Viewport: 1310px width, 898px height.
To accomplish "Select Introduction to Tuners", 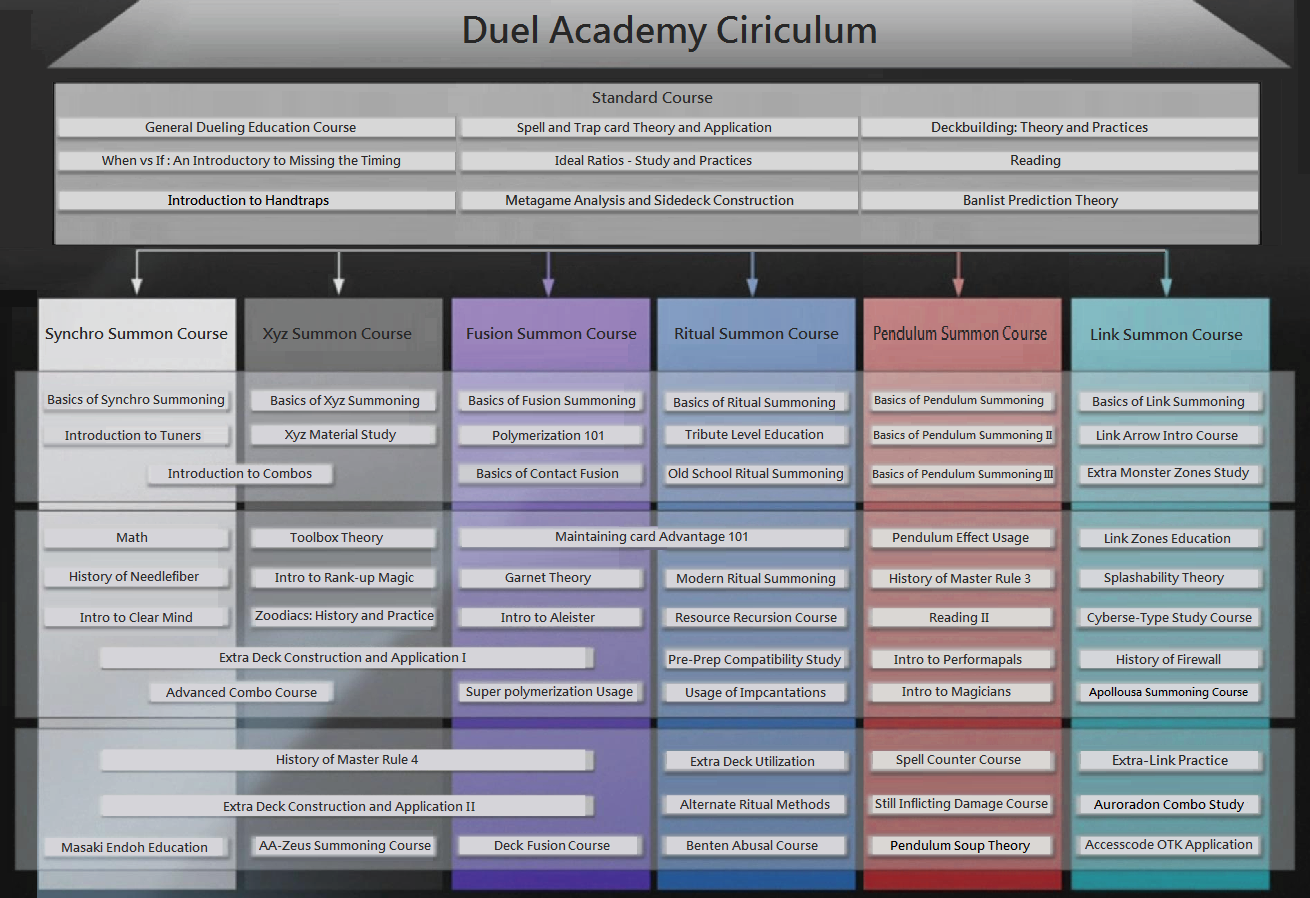I will (x=136, y=435).
